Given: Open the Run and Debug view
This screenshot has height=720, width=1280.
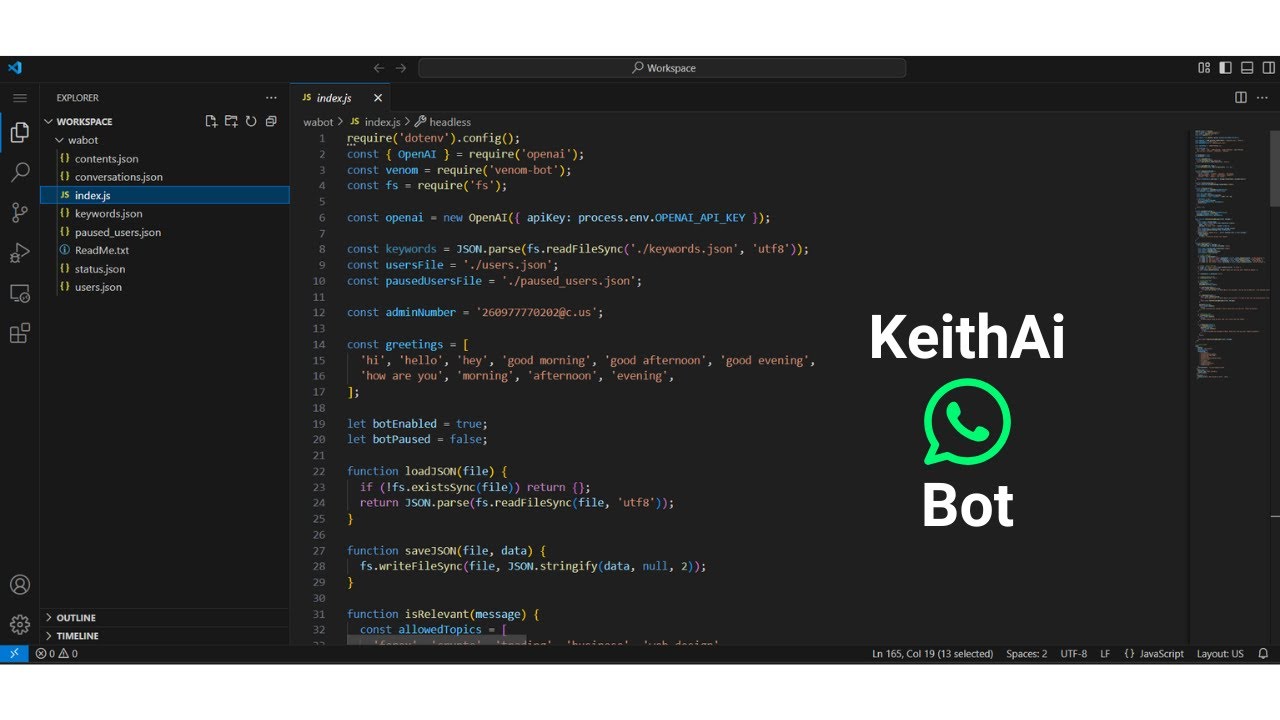Looking at the screenshot, I should (19, 253).
